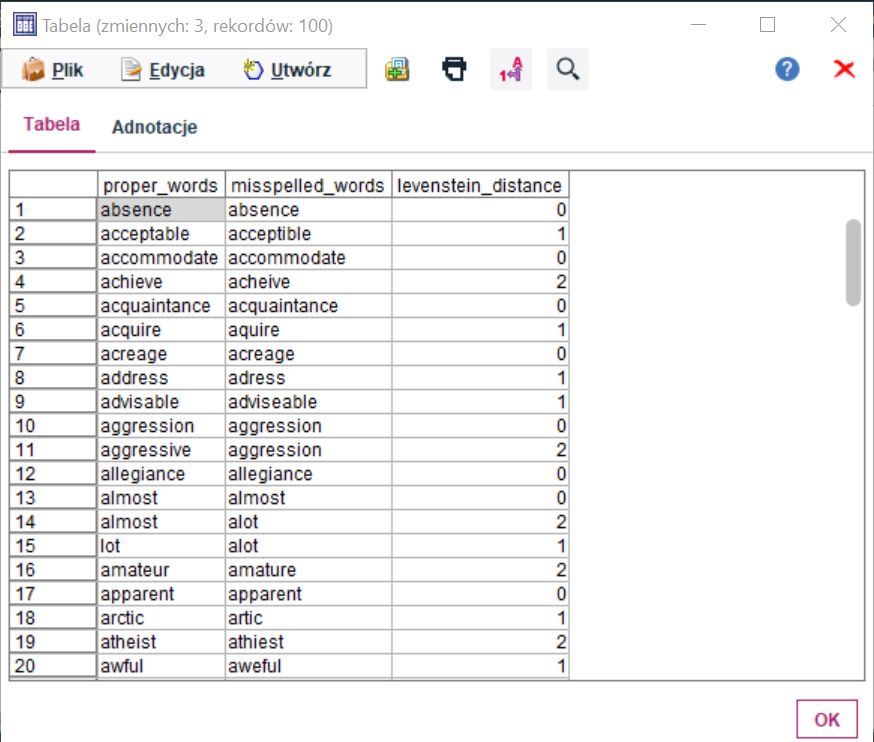The height and width of the screenshot is (742, 874).
Task: Click the cell 'artic'
Action: click(308, 617)
